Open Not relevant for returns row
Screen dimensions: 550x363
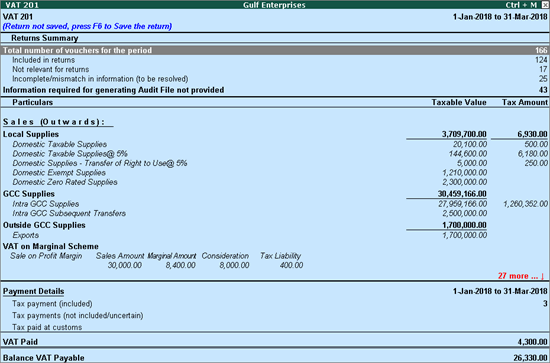(275, 69)
